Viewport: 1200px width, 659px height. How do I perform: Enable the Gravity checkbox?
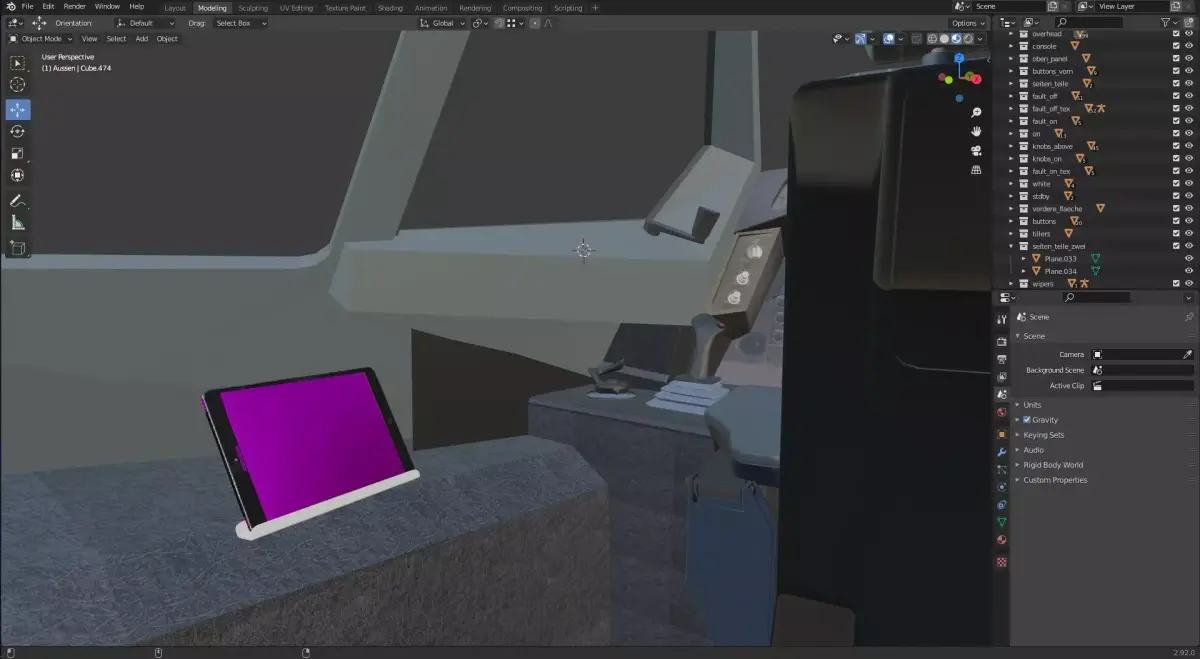(1027, 420)
